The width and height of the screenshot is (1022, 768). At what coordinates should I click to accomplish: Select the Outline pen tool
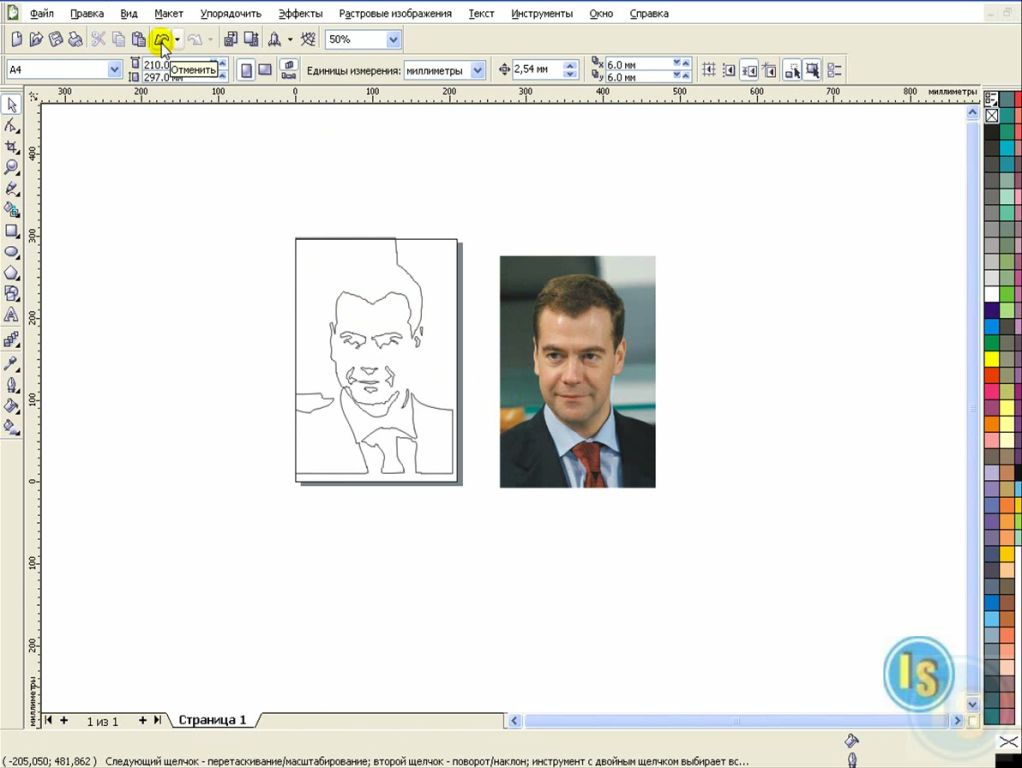(x=12, y=385)
